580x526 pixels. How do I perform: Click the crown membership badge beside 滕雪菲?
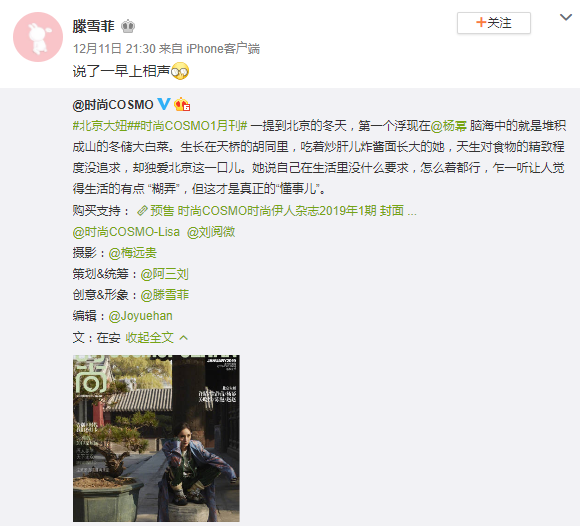(x=128, y=26)
